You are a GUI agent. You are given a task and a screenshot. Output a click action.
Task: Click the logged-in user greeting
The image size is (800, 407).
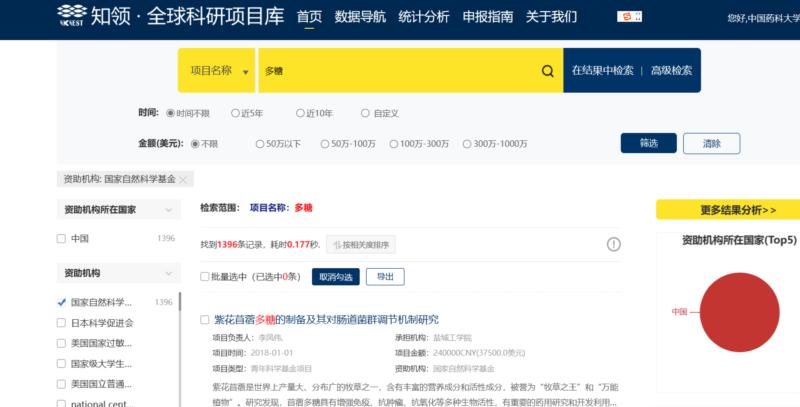[763, 18]
